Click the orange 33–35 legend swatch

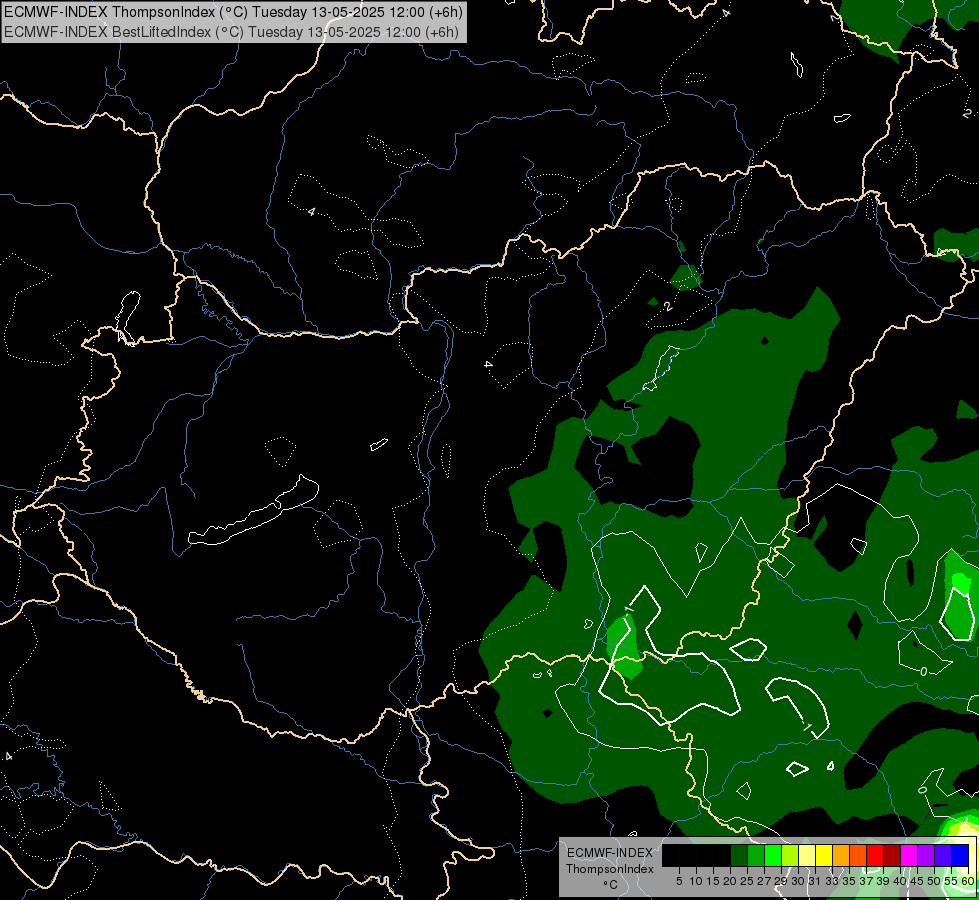click(841, 855)
